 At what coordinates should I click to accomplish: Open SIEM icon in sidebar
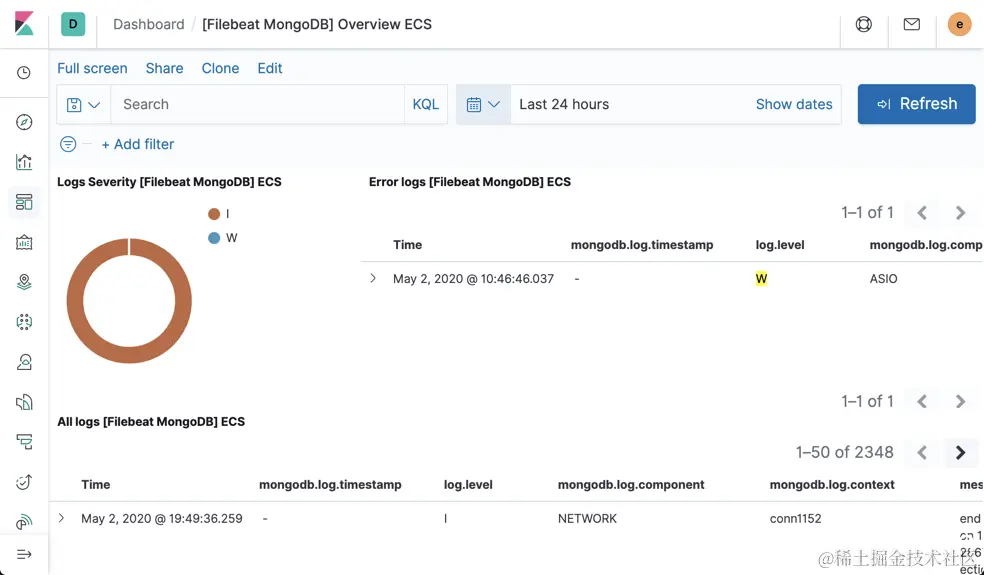tap(24, 522)
